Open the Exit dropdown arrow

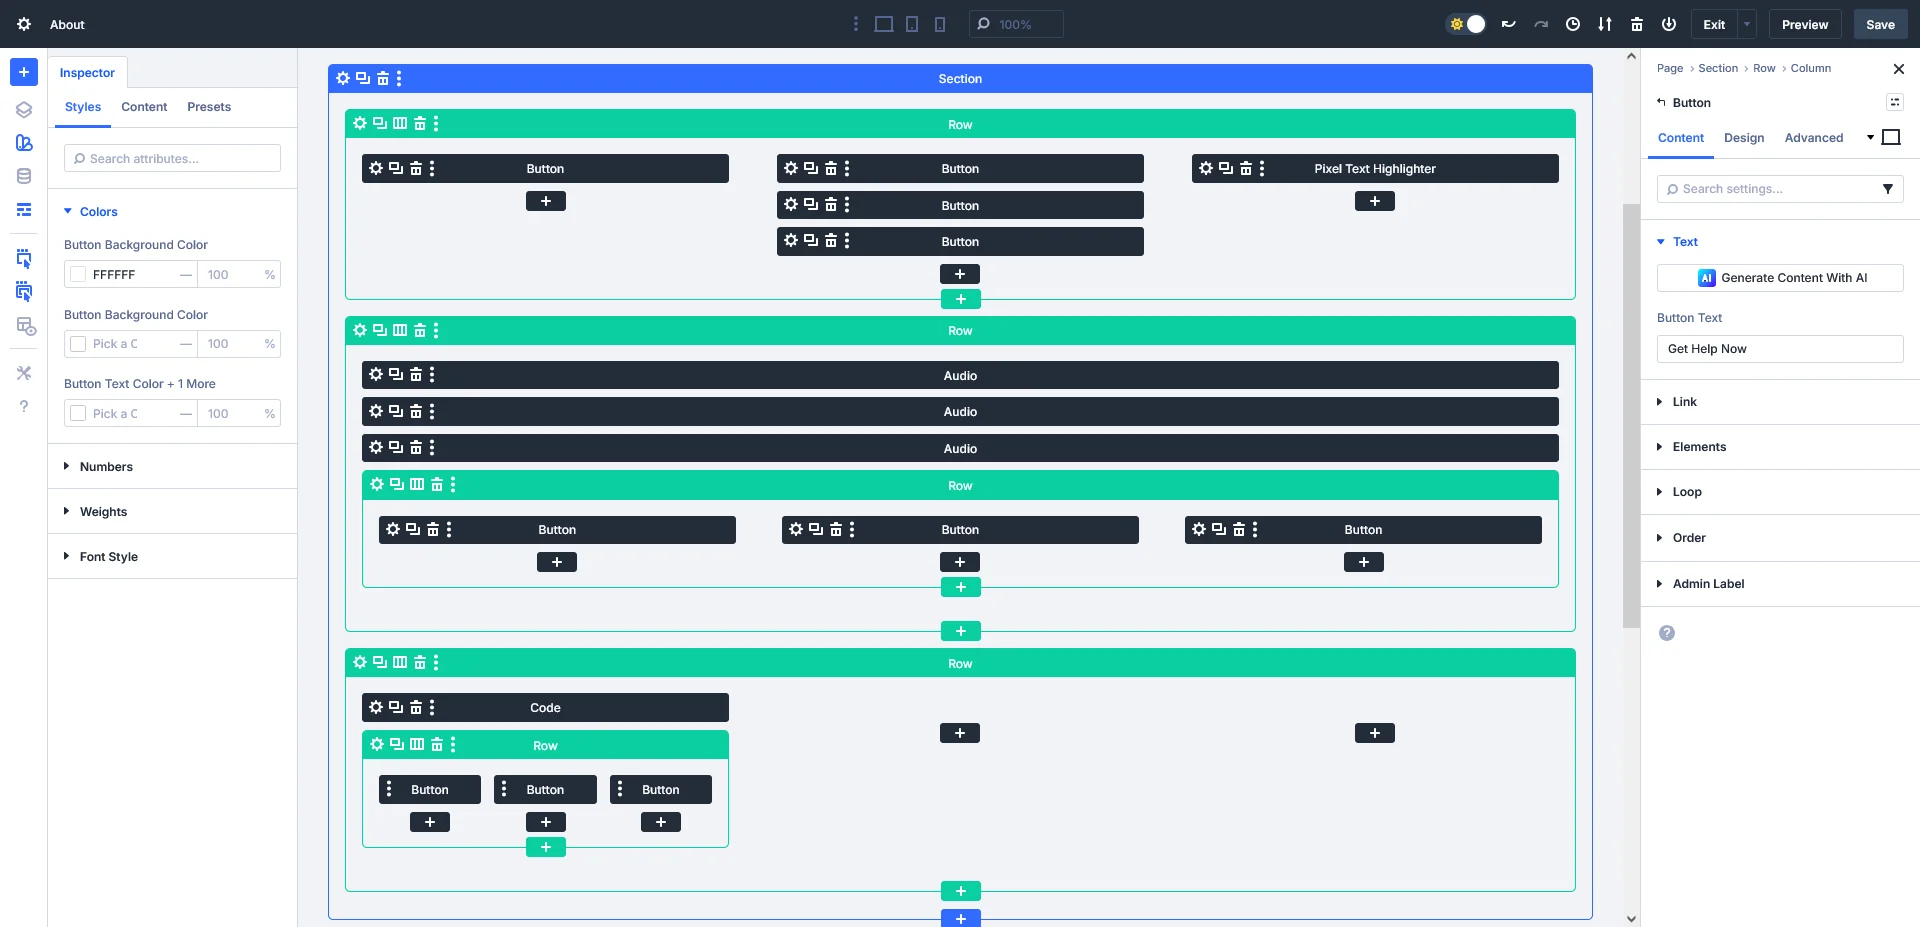pyautogui.click(x=1746, y=24)
